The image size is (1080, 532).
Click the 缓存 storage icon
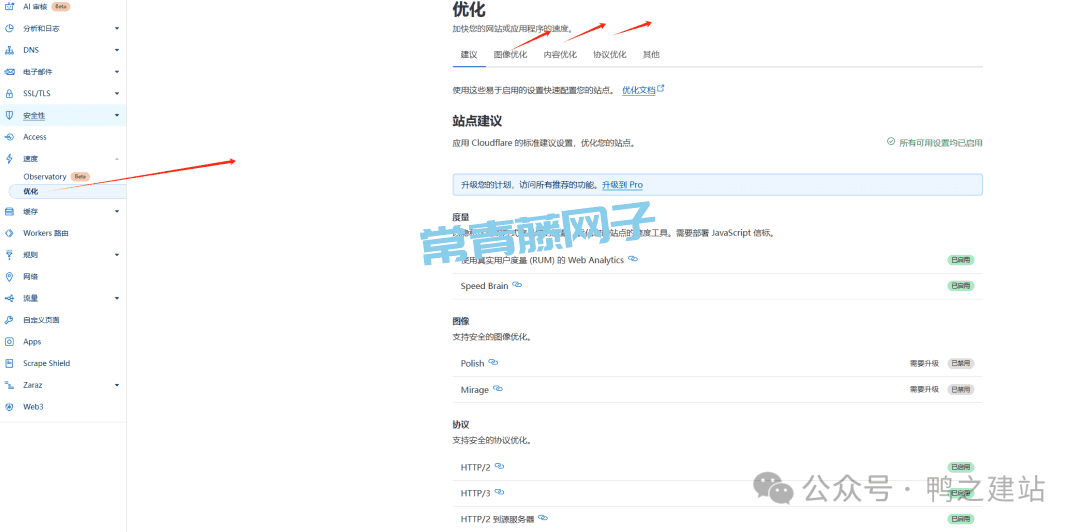9,212
